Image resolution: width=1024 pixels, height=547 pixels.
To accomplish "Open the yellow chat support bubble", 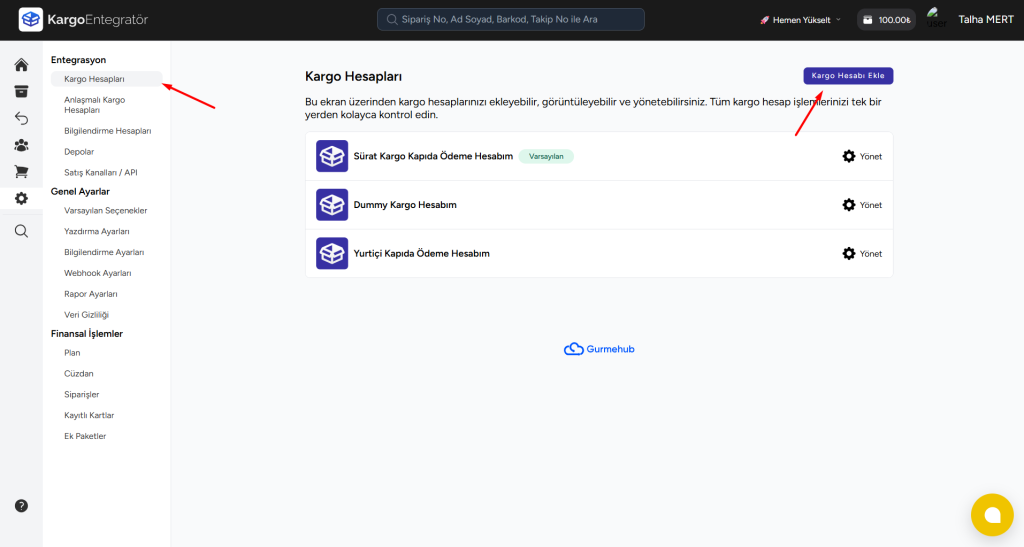I will (x=992, y=515).
